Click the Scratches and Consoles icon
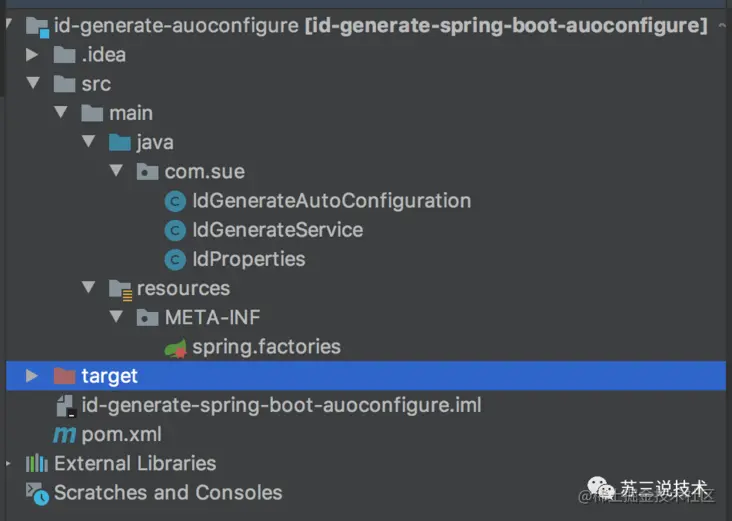 click(x=37, y=492)
